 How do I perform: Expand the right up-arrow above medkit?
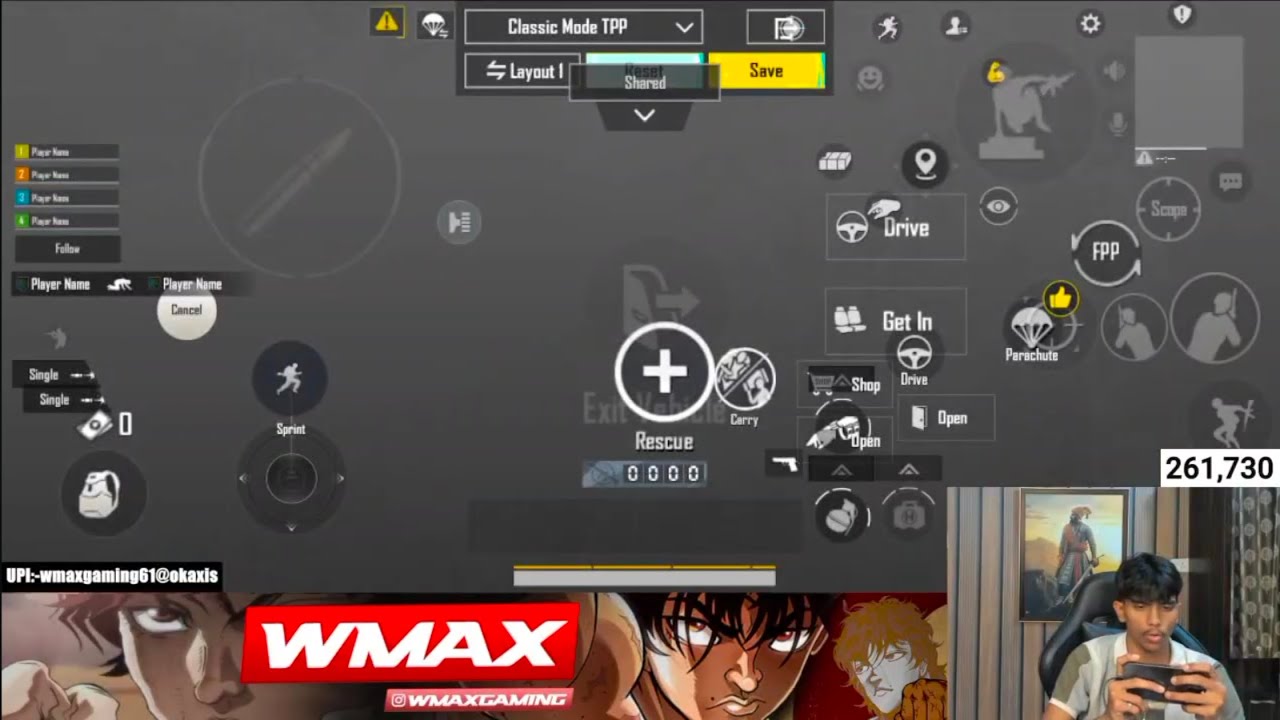[908, 469]
